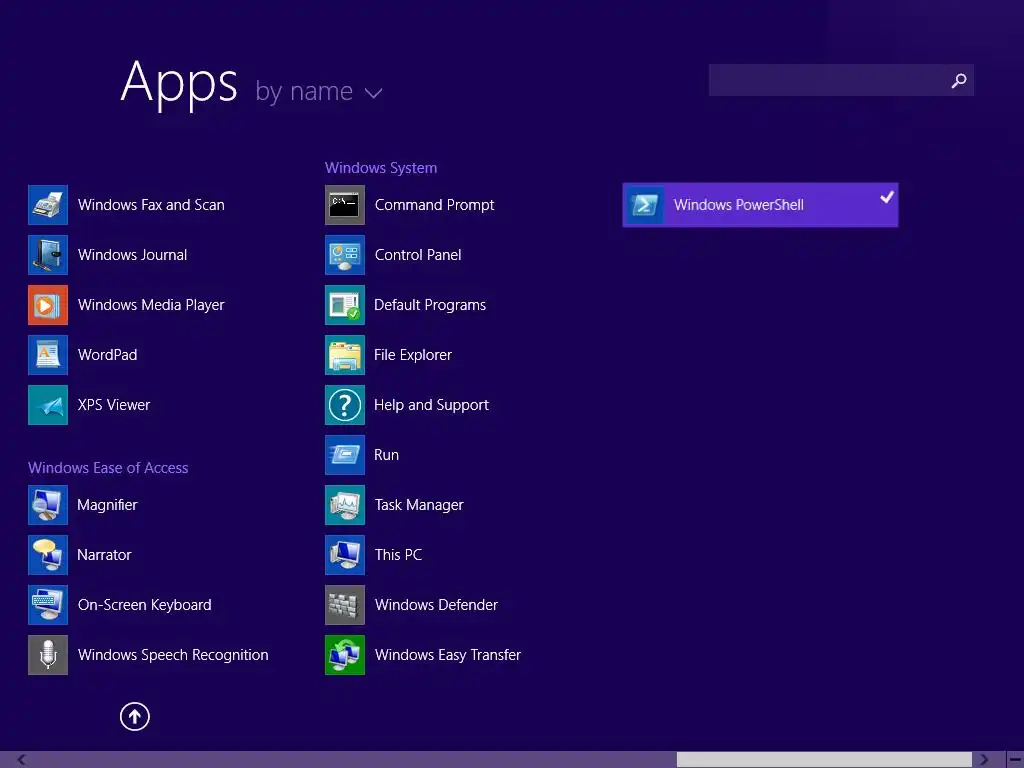Click the 'Windows Fax and Scan' label

pyautogui.click(x=151, y=205)
